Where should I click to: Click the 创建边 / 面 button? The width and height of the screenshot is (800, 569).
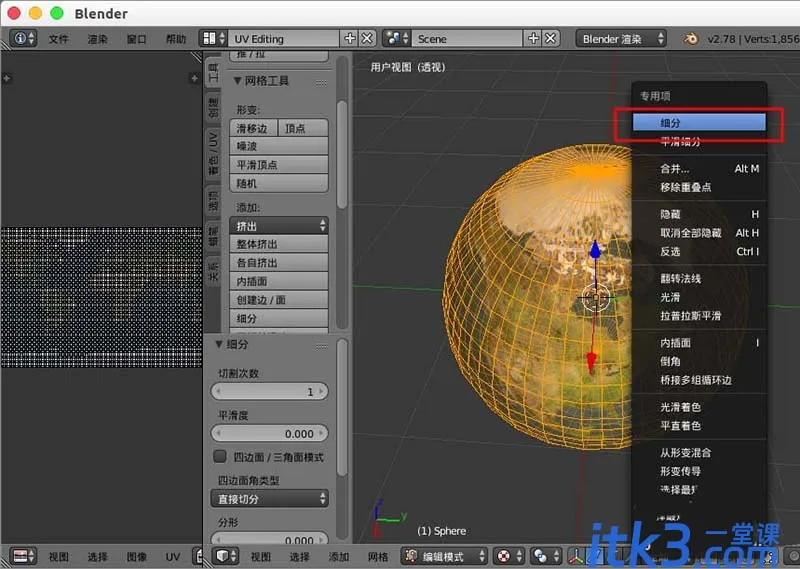click(x=279, y=300)
